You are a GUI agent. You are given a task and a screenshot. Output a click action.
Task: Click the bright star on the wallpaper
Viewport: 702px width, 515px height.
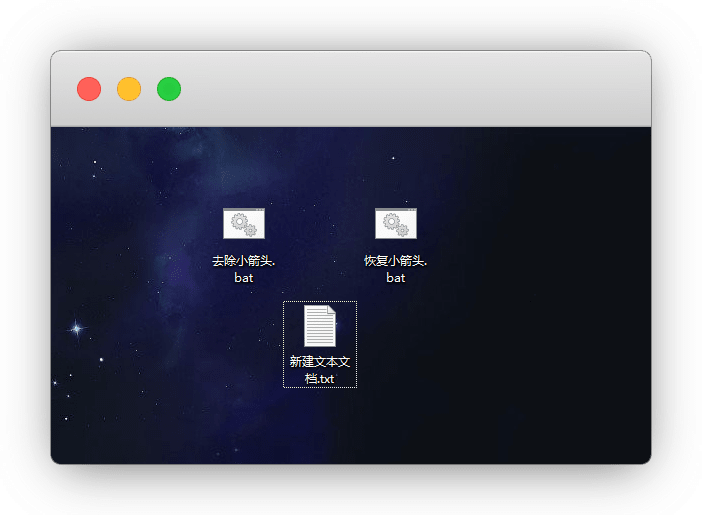click(x=76, y=328)
